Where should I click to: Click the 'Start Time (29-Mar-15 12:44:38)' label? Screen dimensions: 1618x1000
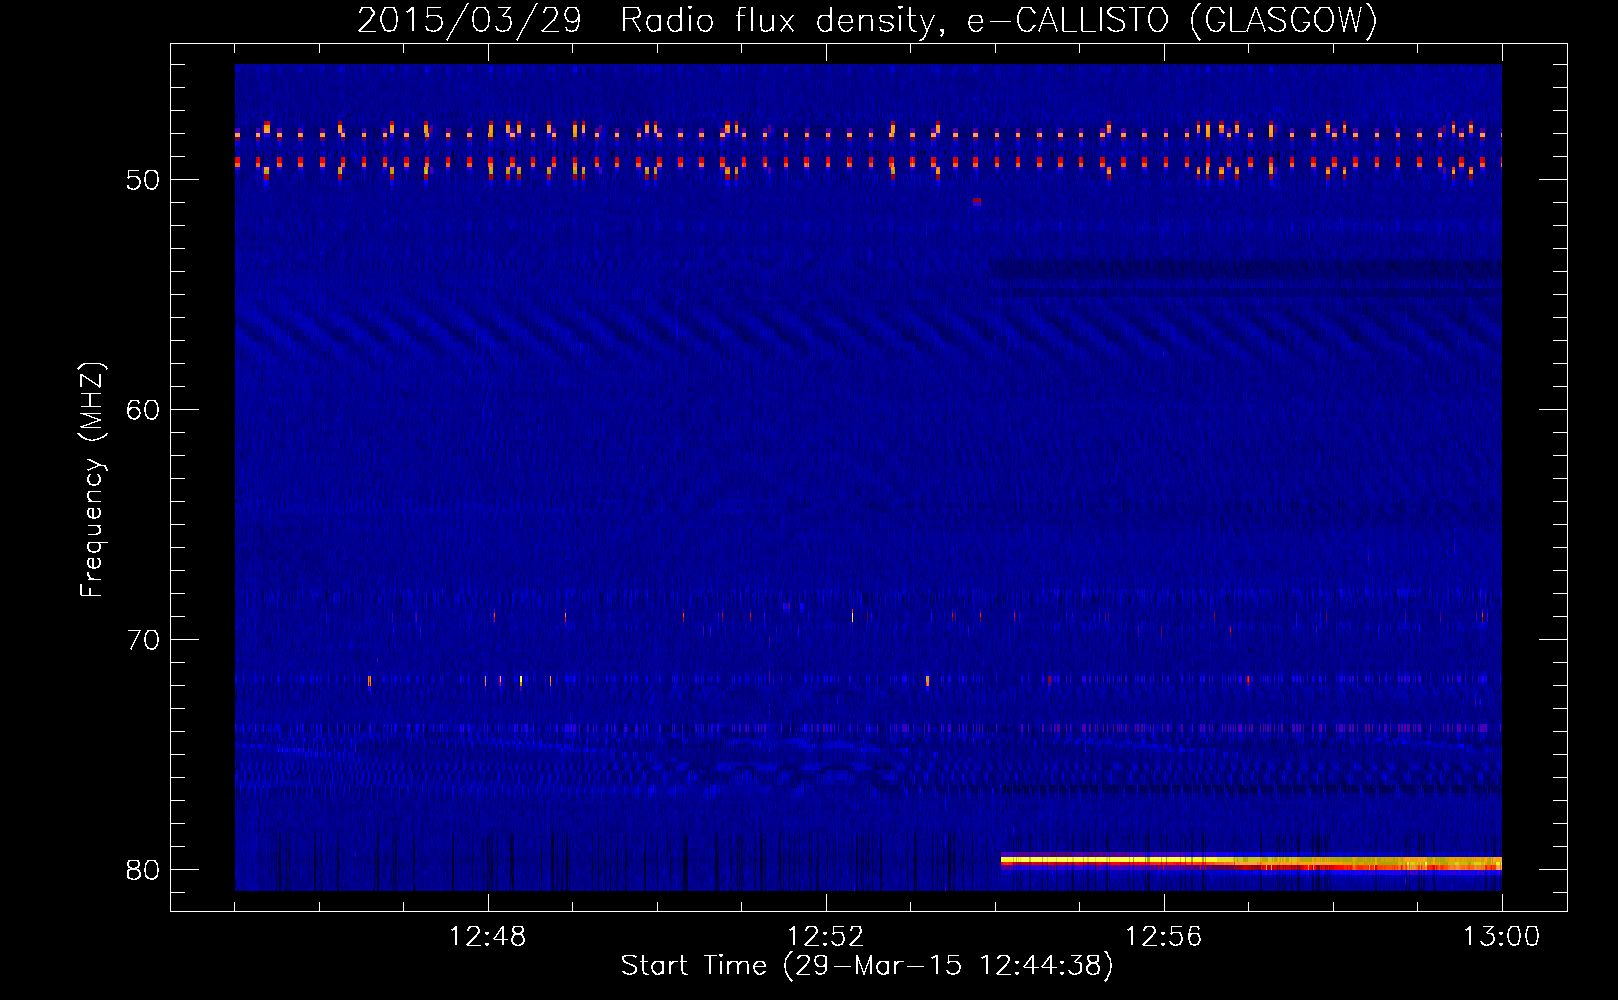[x=867, y=966]
